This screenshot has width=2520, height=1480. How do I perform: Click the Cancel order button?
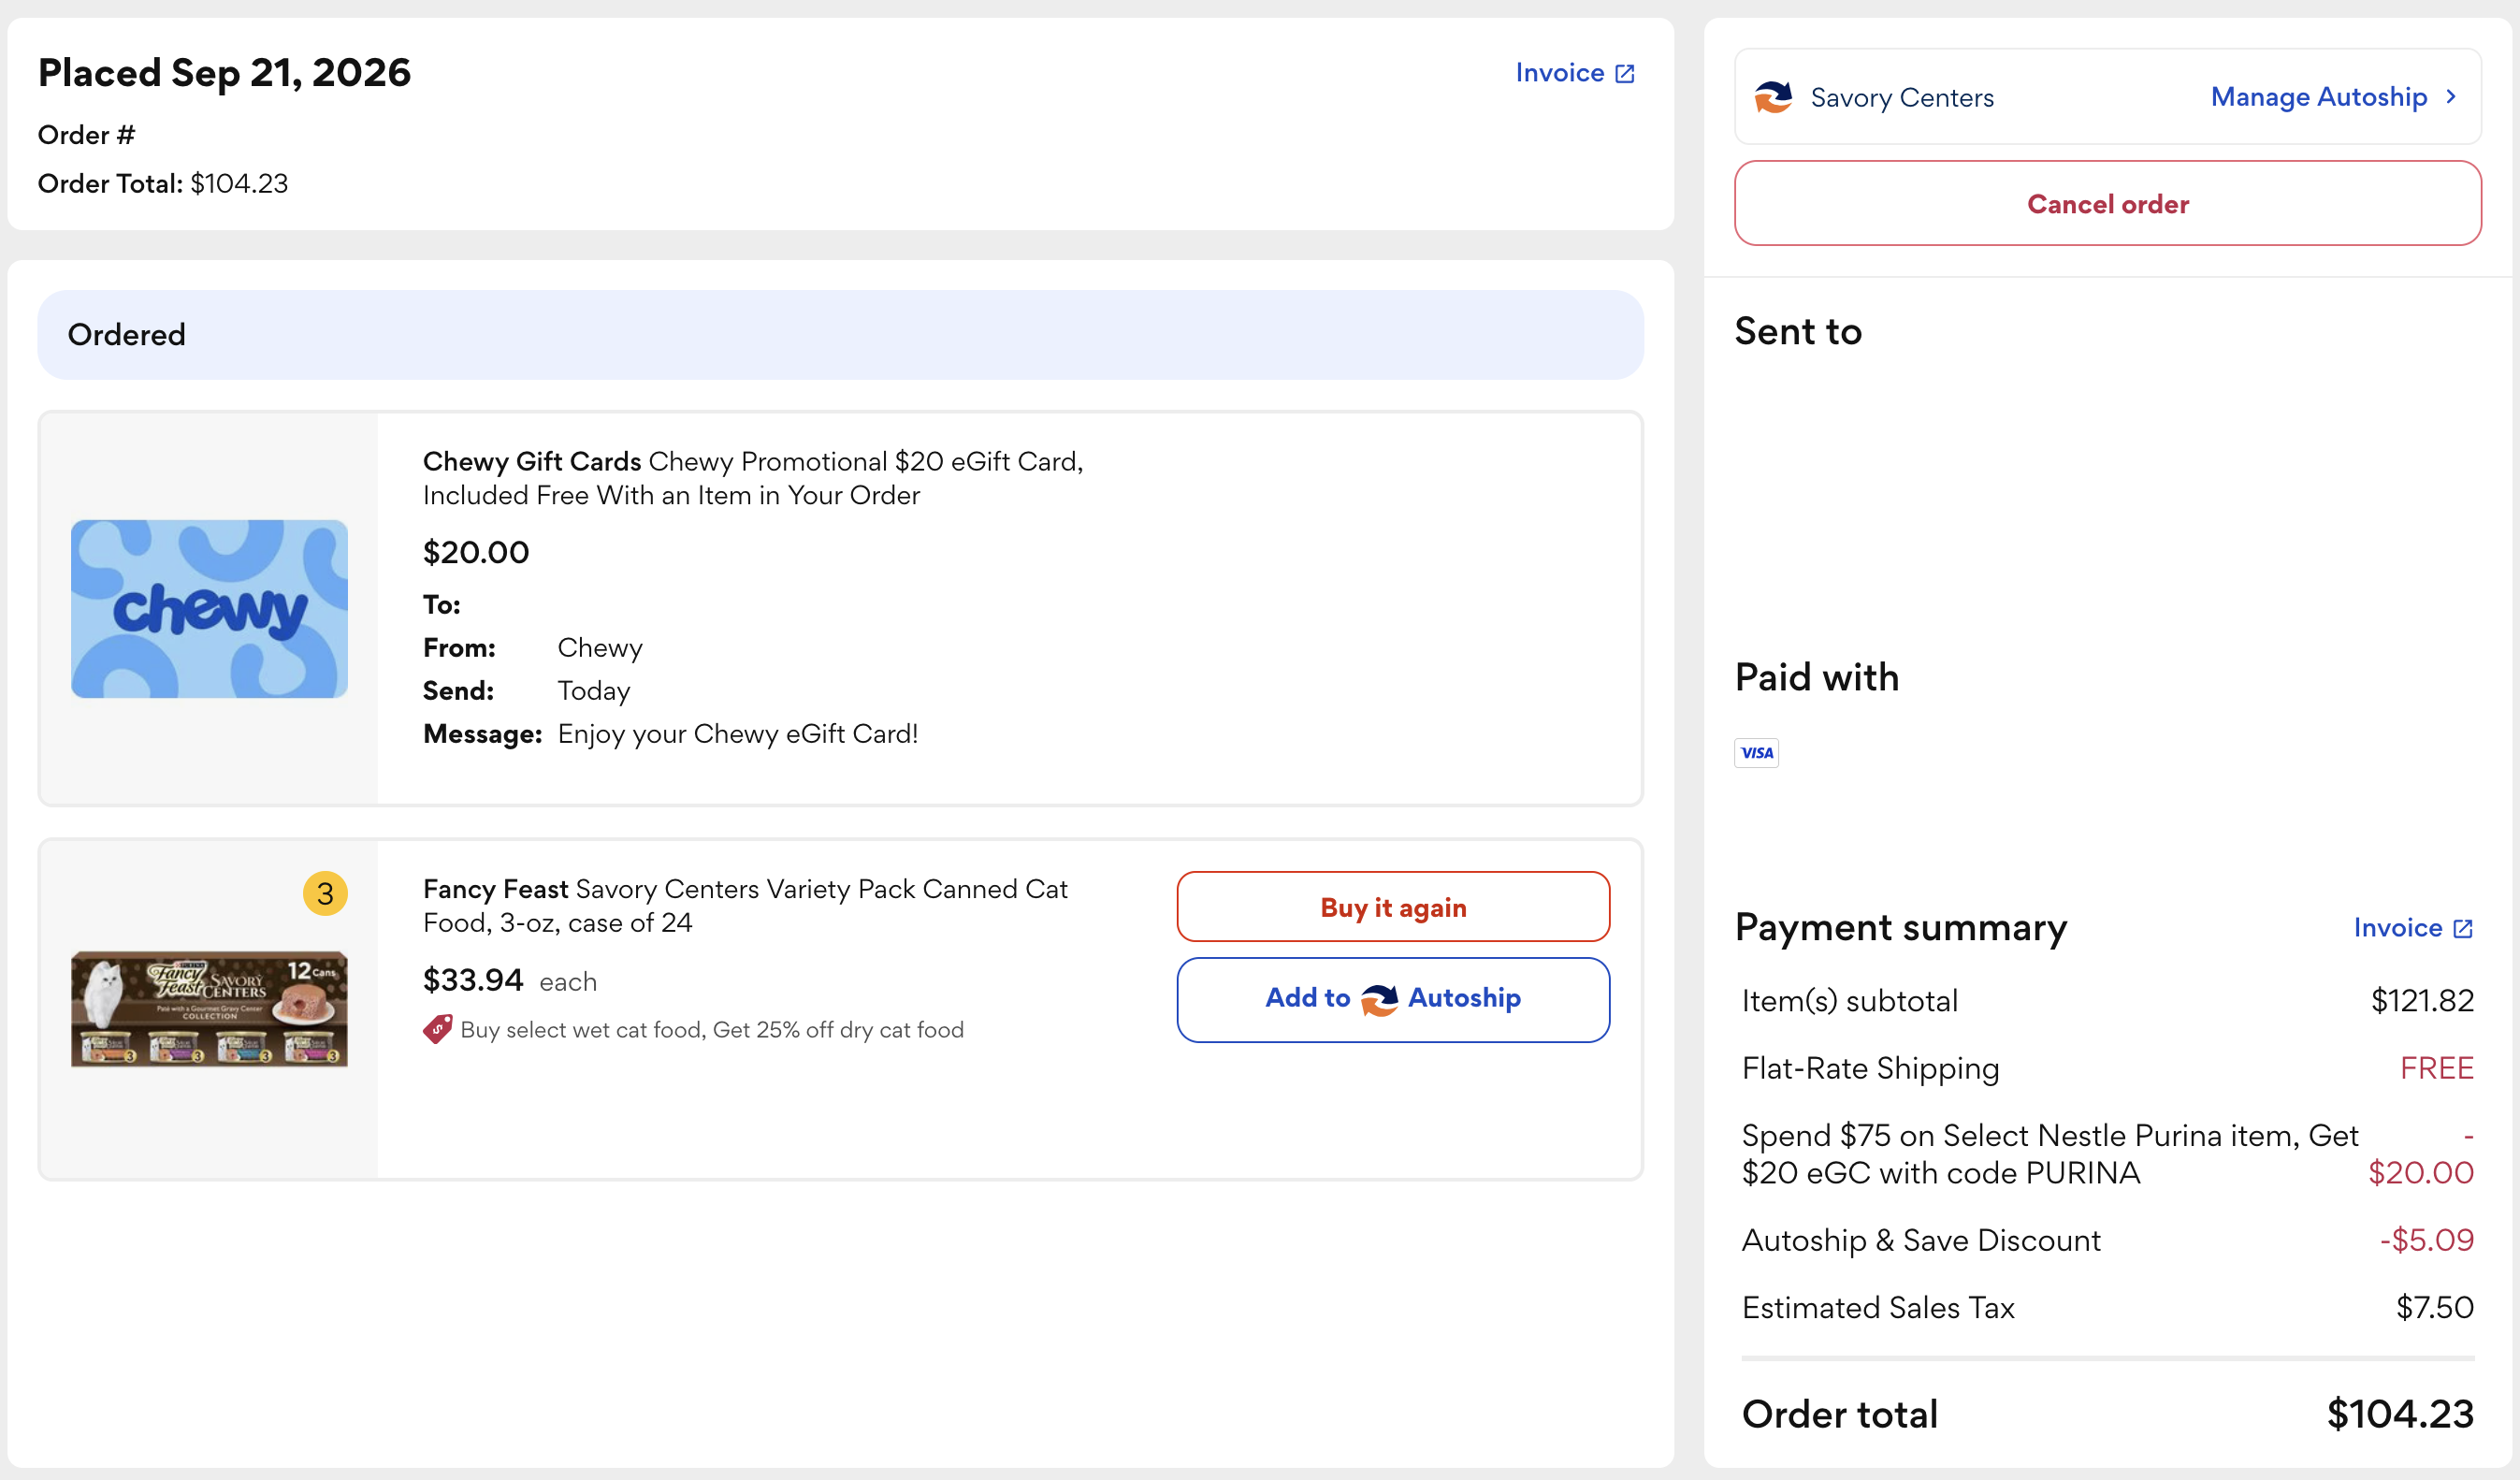2107,204
